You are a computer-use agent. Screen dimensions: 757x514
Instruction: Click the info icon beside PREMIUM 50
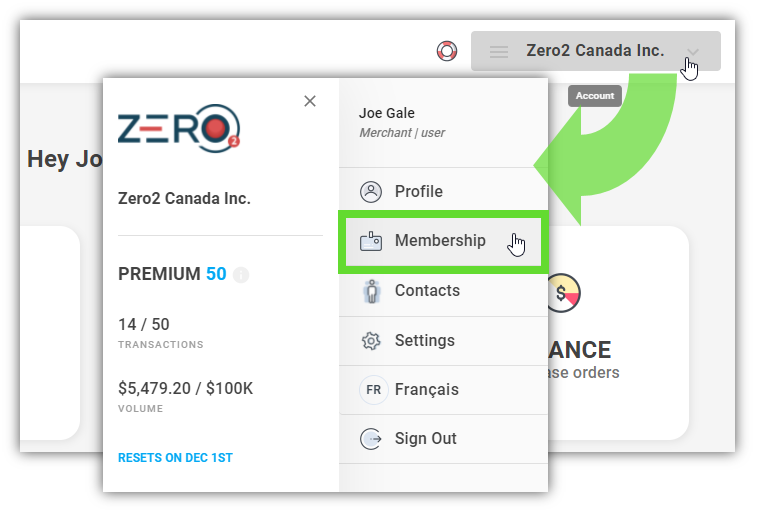241,275
